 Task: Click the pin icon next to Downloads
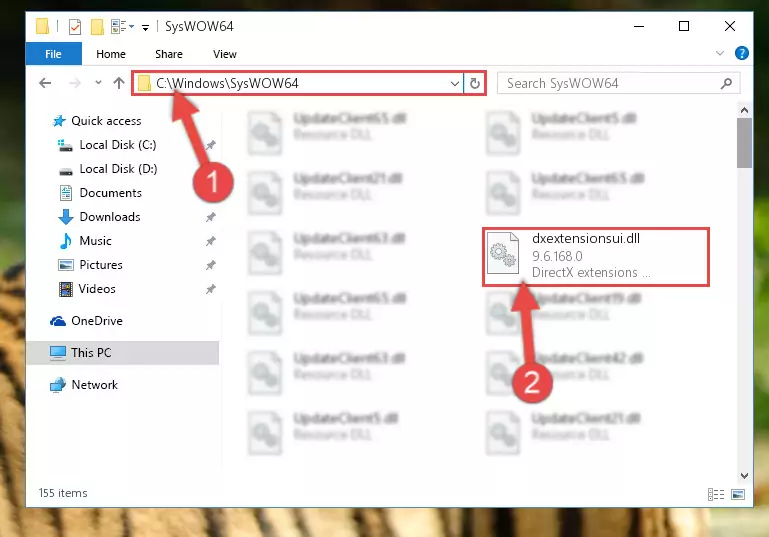click(x=210, y=217)
